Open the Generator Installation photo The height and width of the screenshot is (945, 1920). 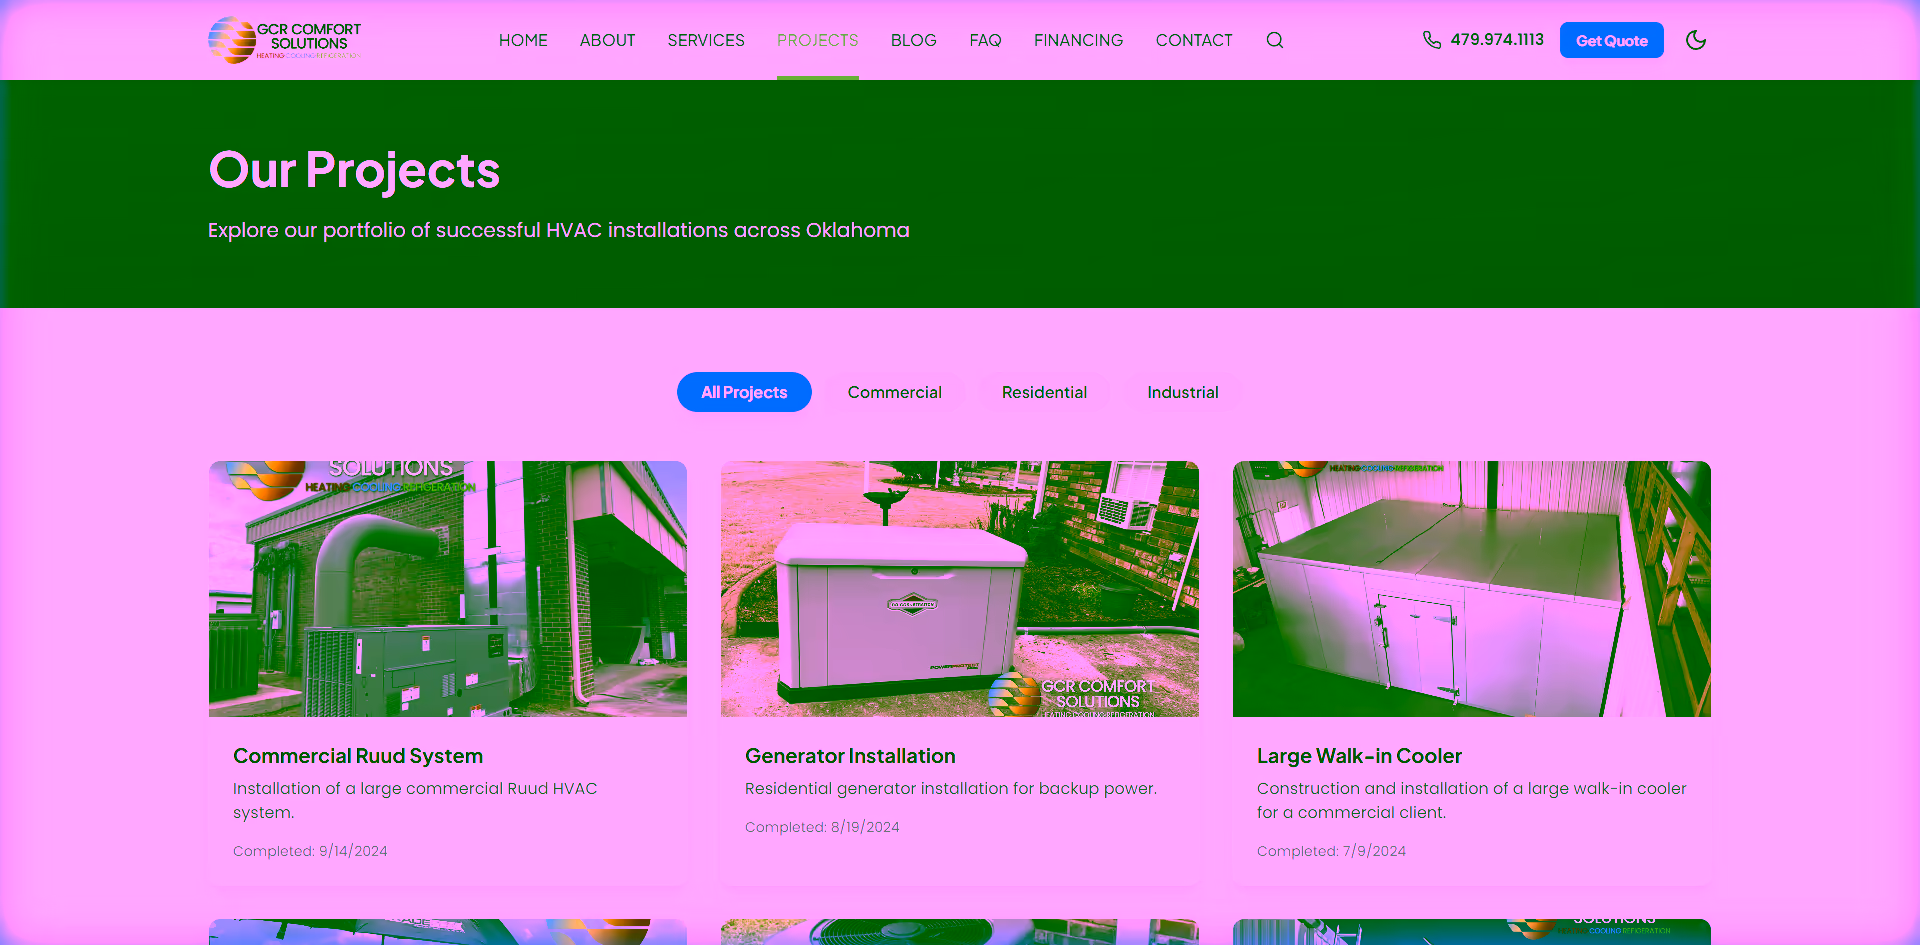coord(960,589)
